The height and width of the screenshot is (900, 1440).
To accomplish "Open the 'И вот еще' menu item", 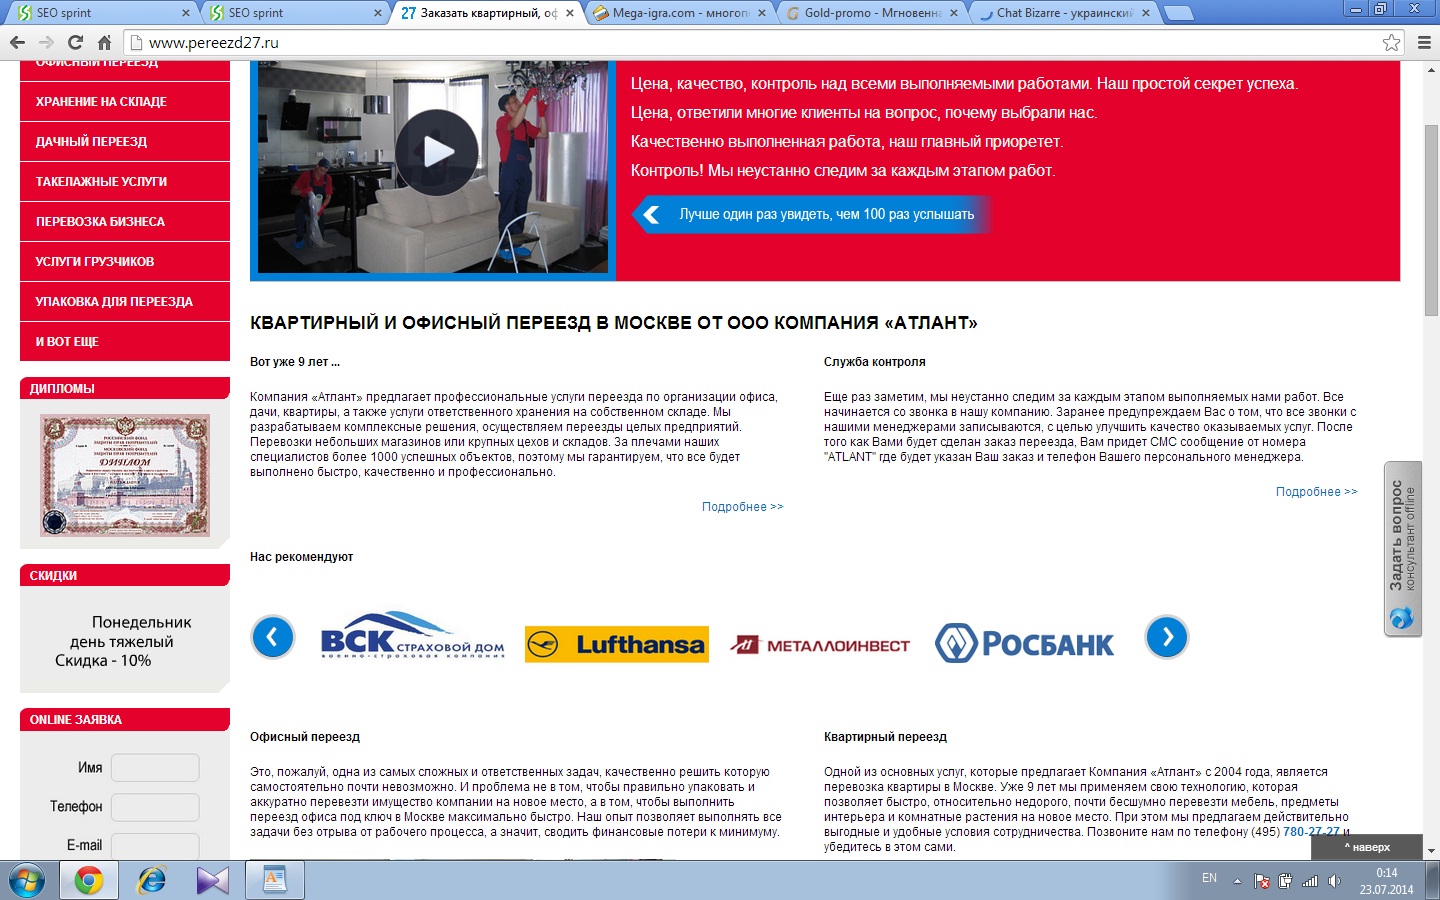I will click(125, 342).
